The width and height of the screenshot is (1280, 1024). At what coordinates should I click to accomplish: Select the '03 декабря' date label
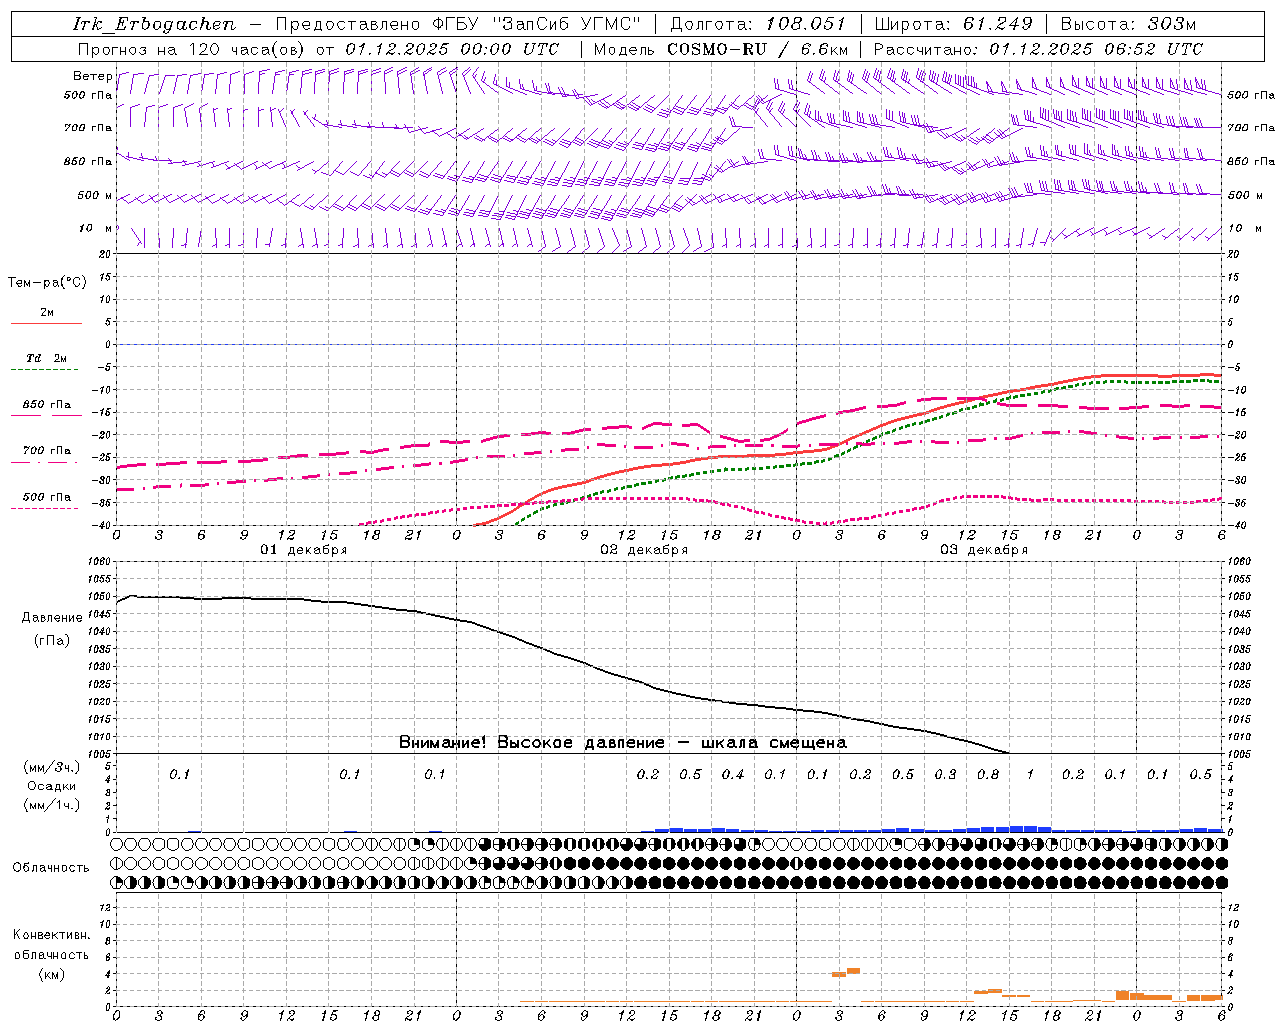984,550
